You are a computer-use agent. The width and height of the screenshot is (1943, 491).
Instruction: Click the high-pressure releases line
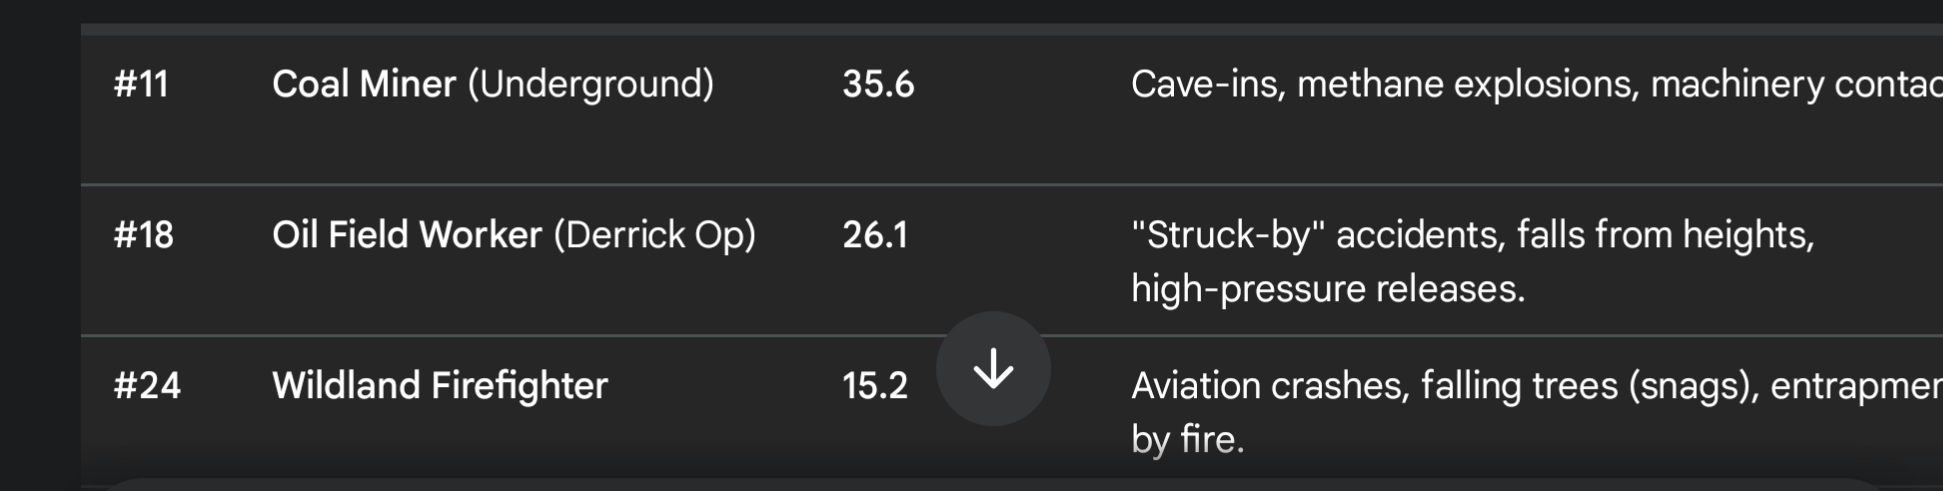click(x=1328, y=290)
